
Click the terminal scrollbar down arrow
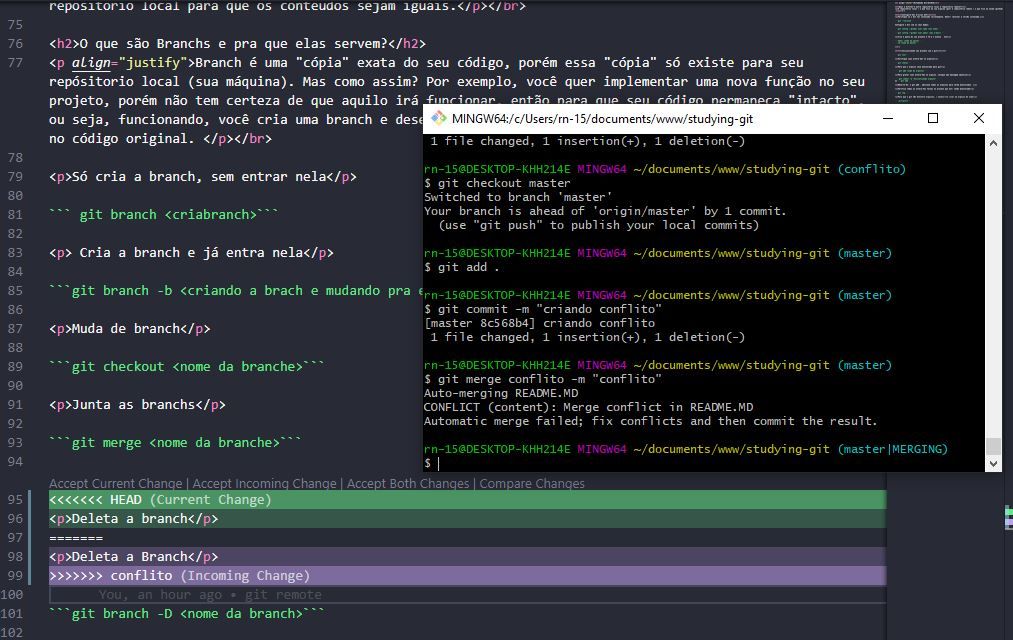[x=993, y=464]
